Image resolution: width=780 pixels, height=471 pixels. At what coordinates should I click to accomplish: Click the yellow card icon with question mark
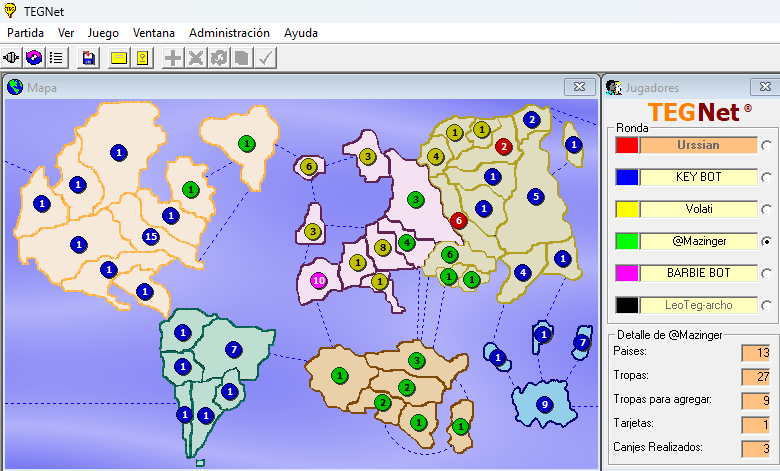coord(143,58)
